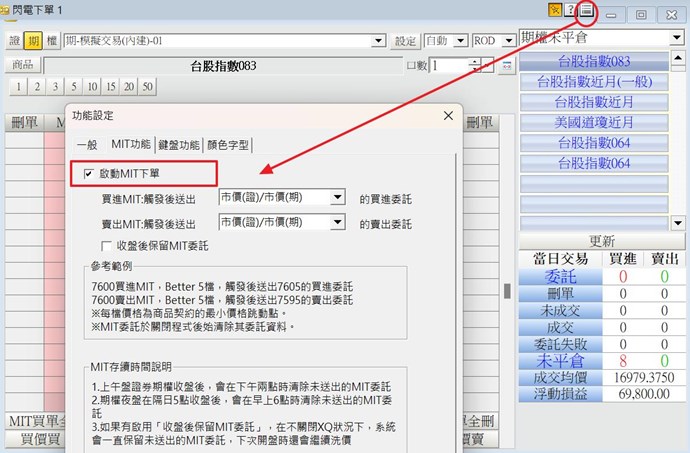Image resolution: width=690 pixels, height=453 pixels.
Task: Select the 權 options toggle button
Action: (50, 42)
